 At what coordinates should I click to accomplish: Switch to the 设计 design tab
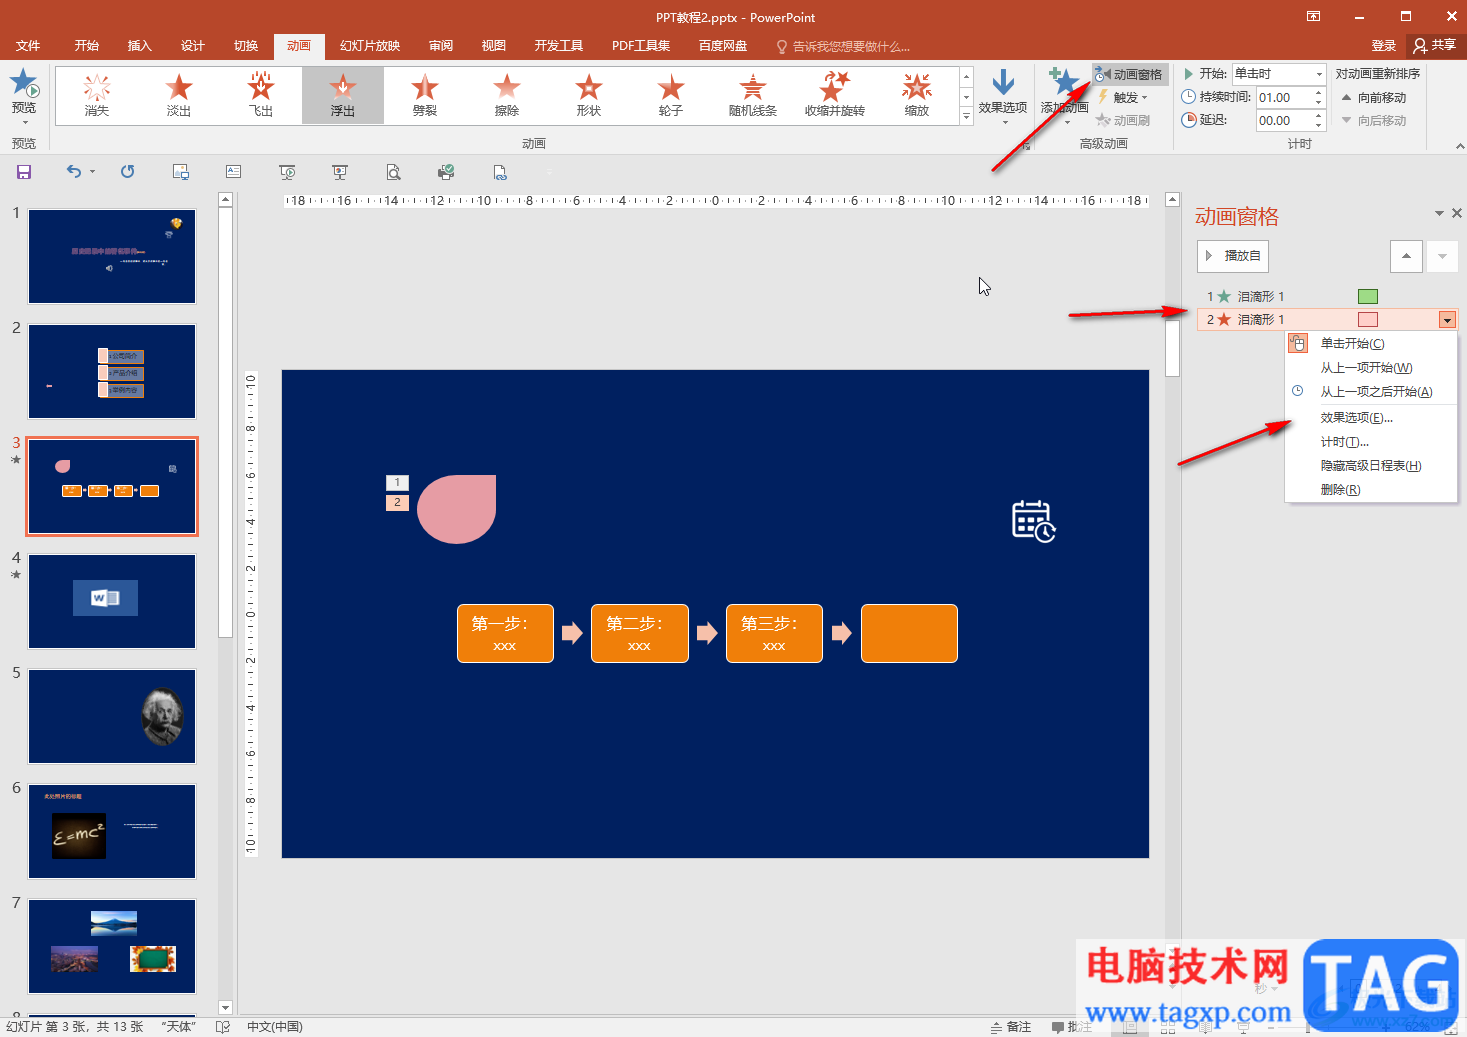(x=193, y=46)
